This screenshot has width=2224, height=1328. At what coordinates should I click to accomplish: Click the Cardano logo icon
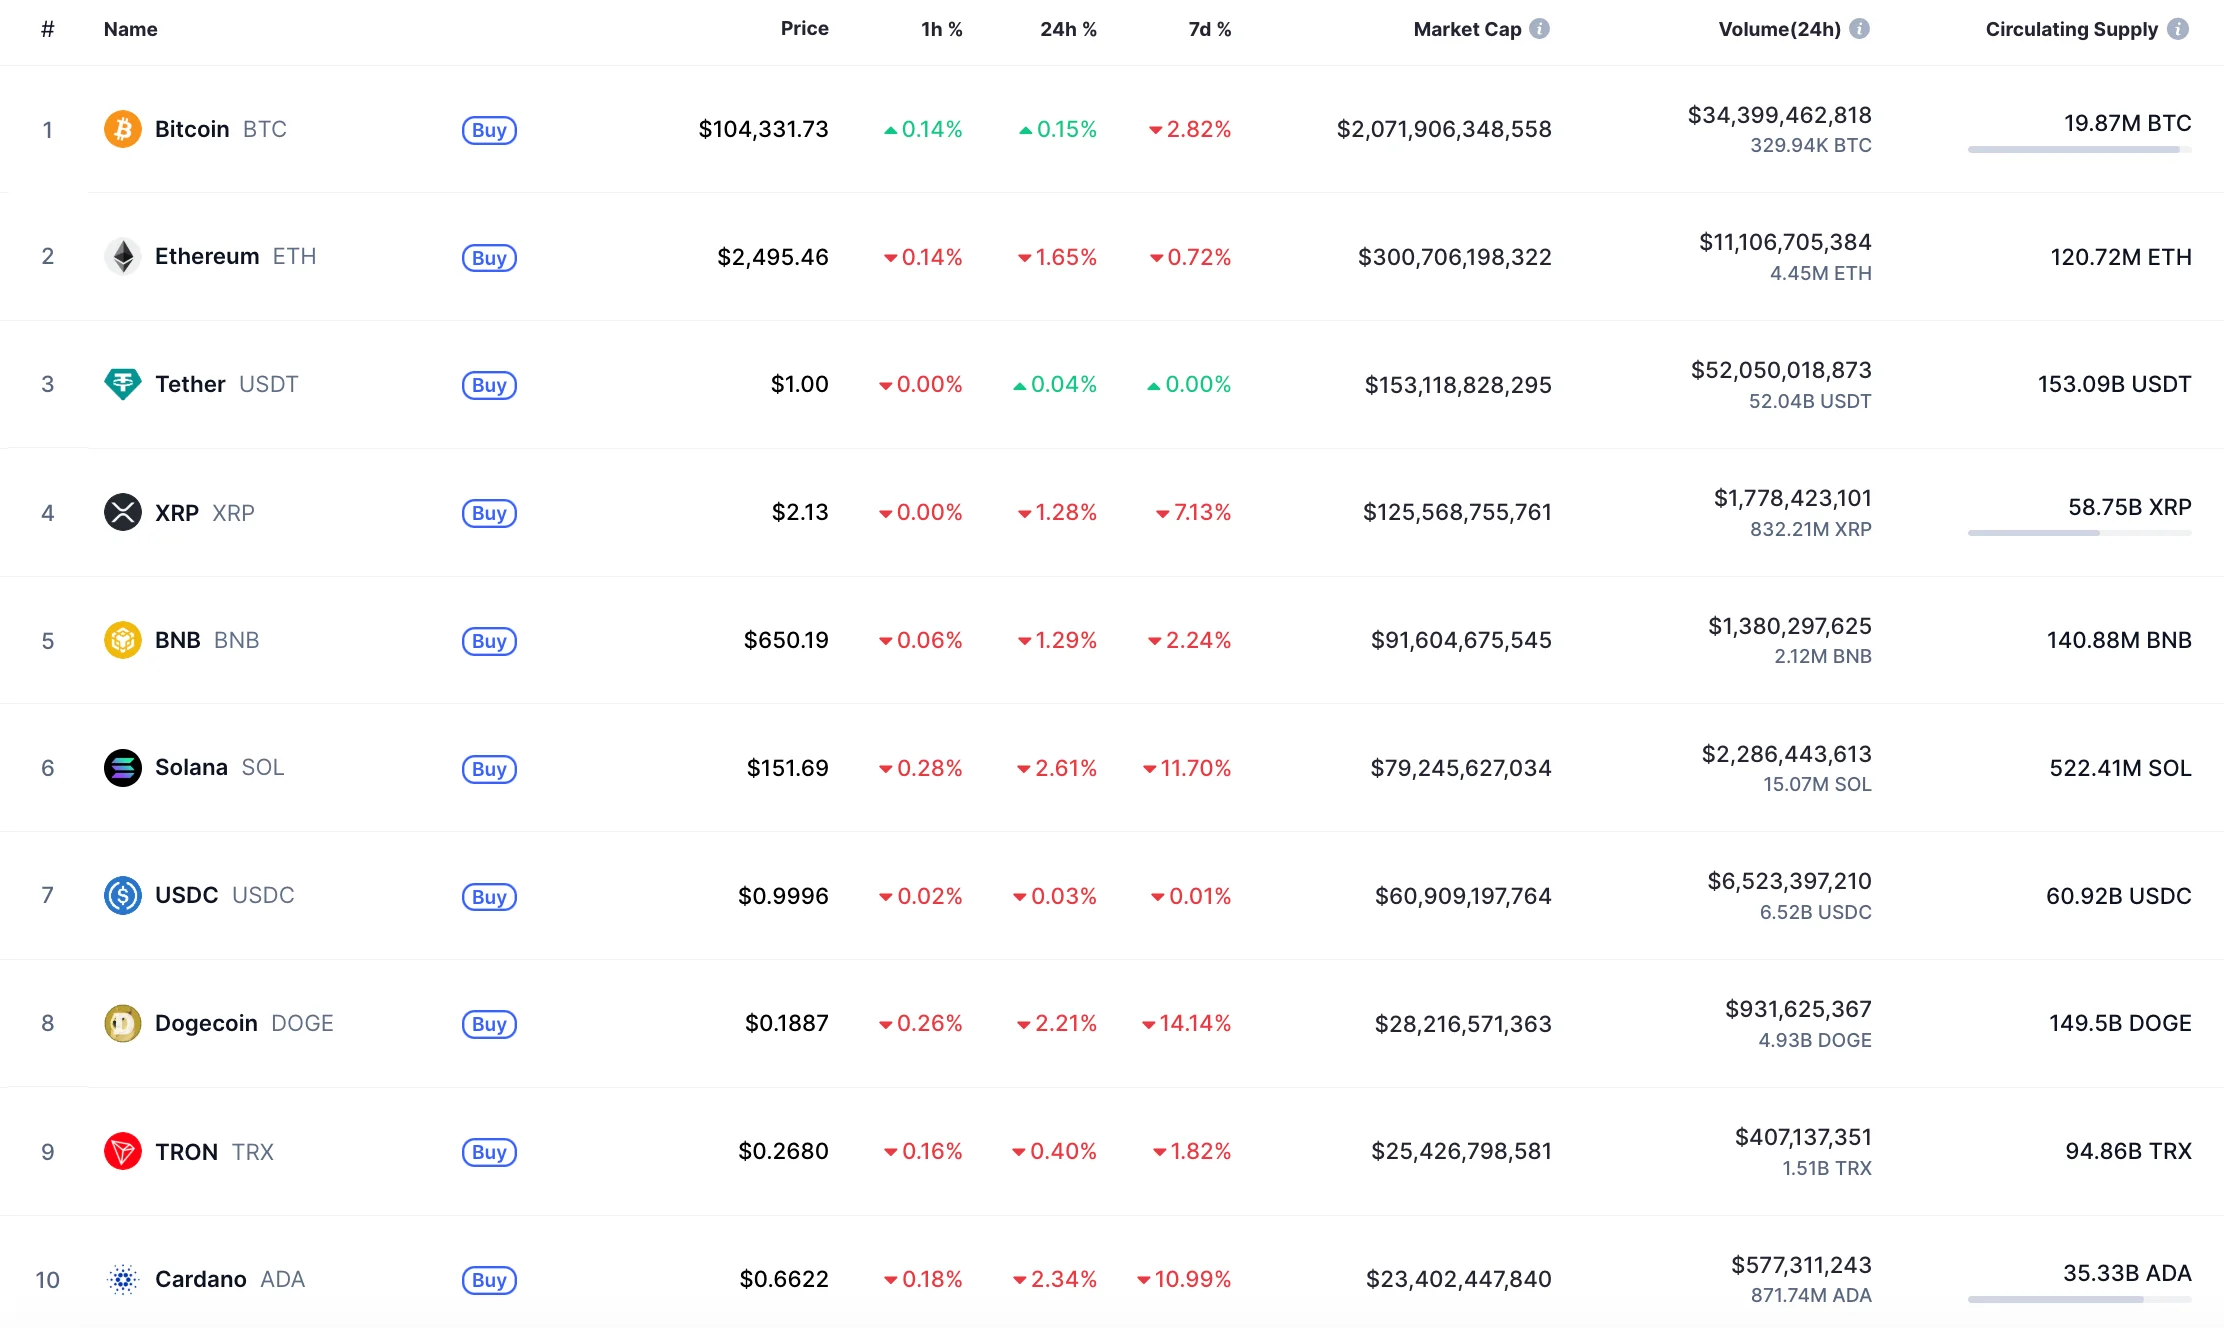coord(123,1279)
